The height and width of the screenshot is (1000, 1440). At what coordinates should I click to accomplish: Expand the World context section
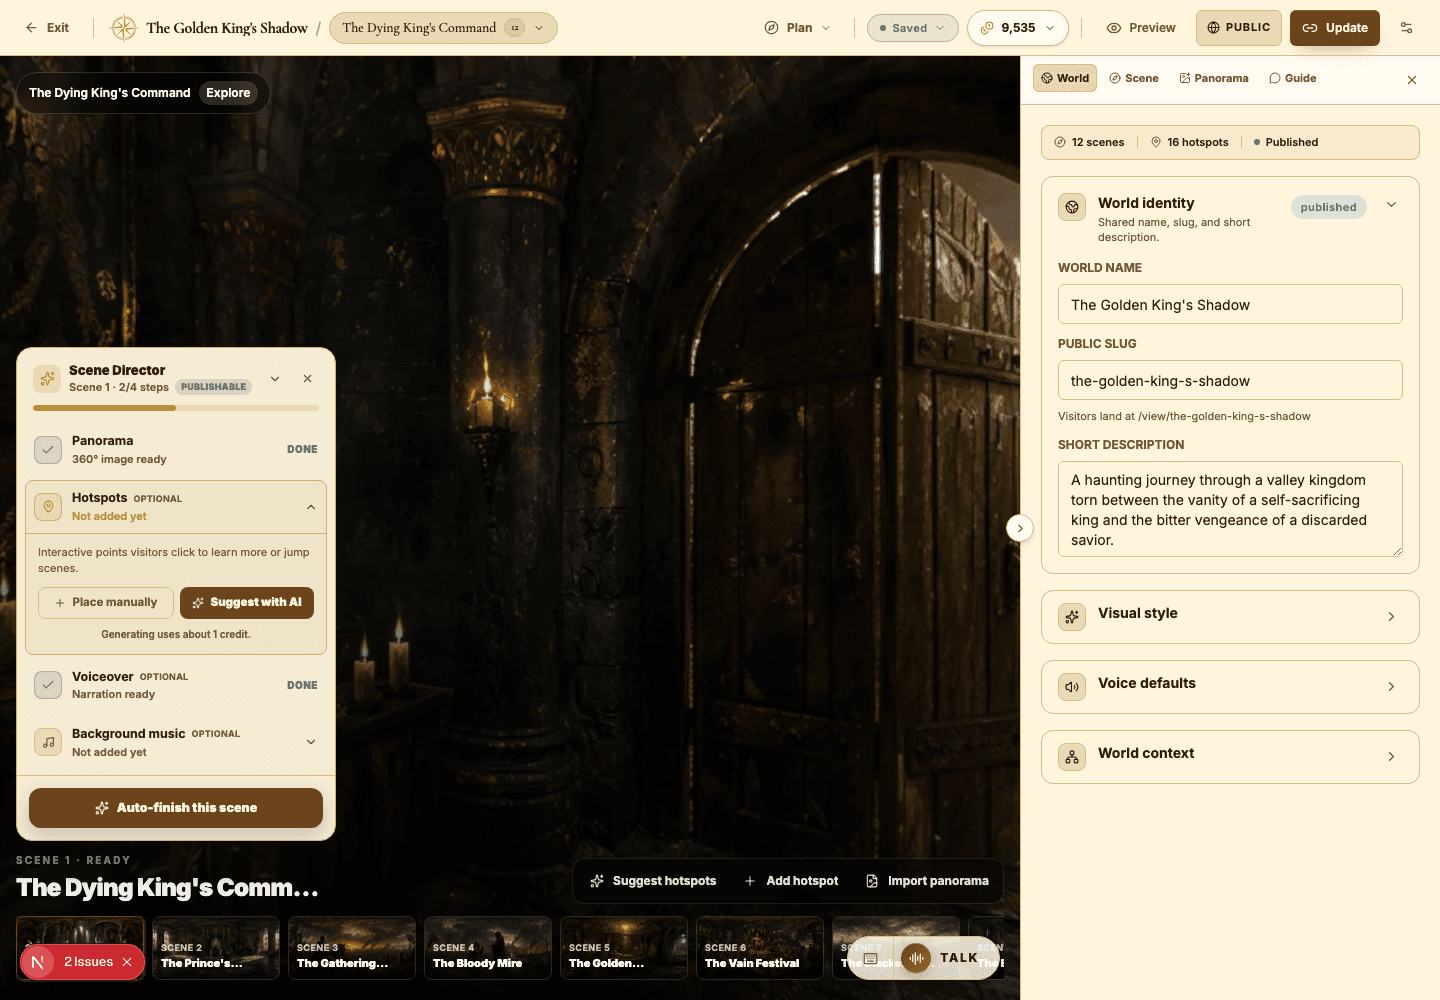tap(1230, 757)
